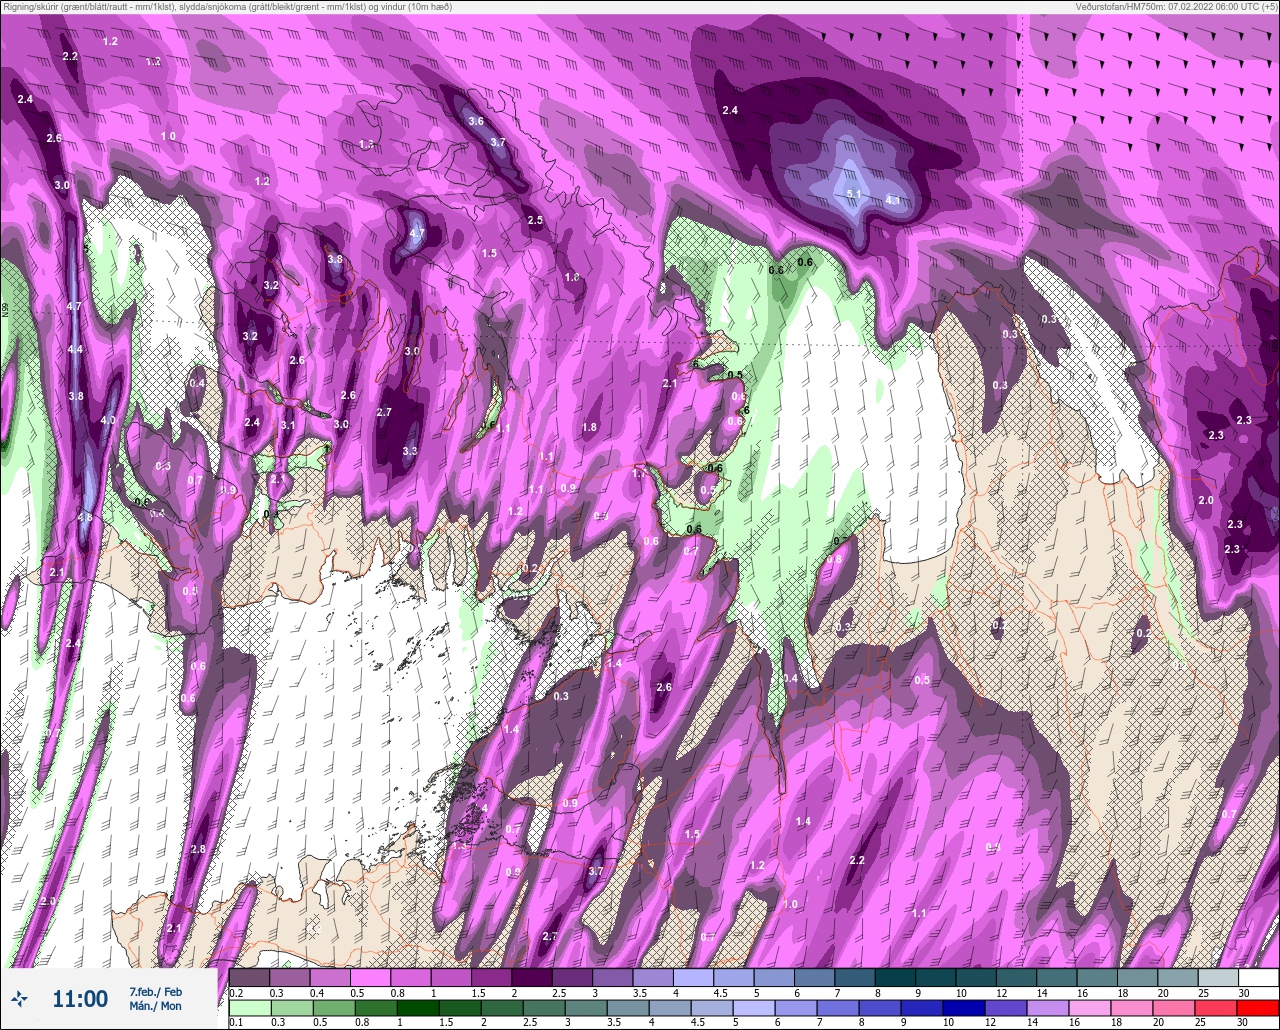Click the 11:00 forecast time label

[x=80, y=998]
